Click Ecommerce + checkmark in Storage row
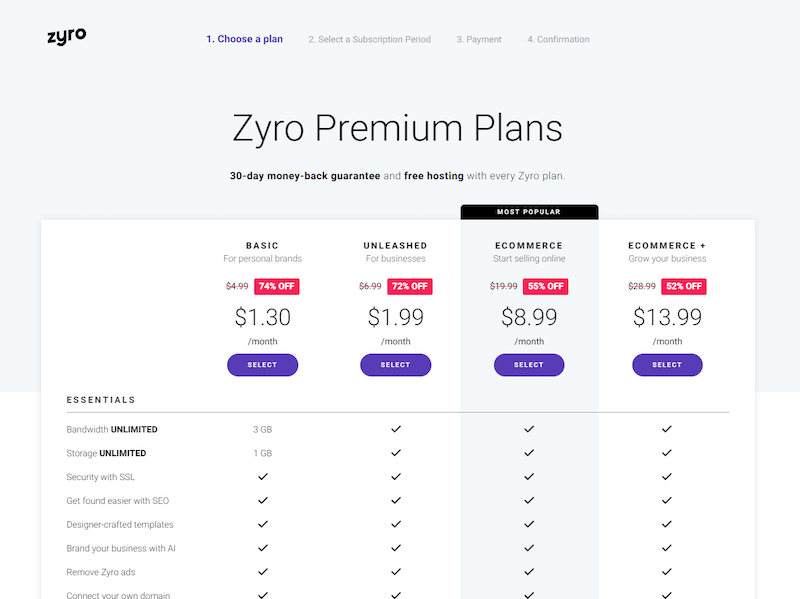 [x=667, y=453]
